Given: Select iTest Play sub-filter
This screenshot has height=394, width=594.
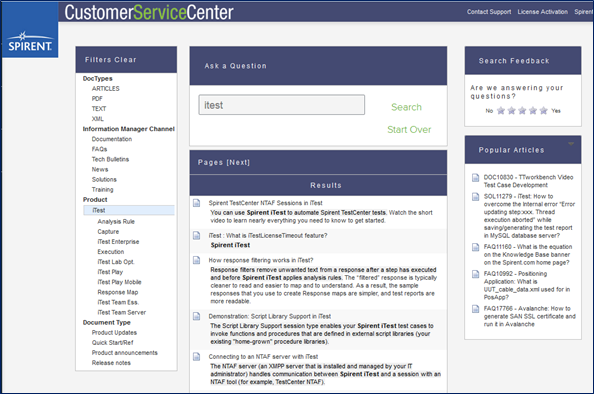Looking at the screenshot, I should coord(110,272).
